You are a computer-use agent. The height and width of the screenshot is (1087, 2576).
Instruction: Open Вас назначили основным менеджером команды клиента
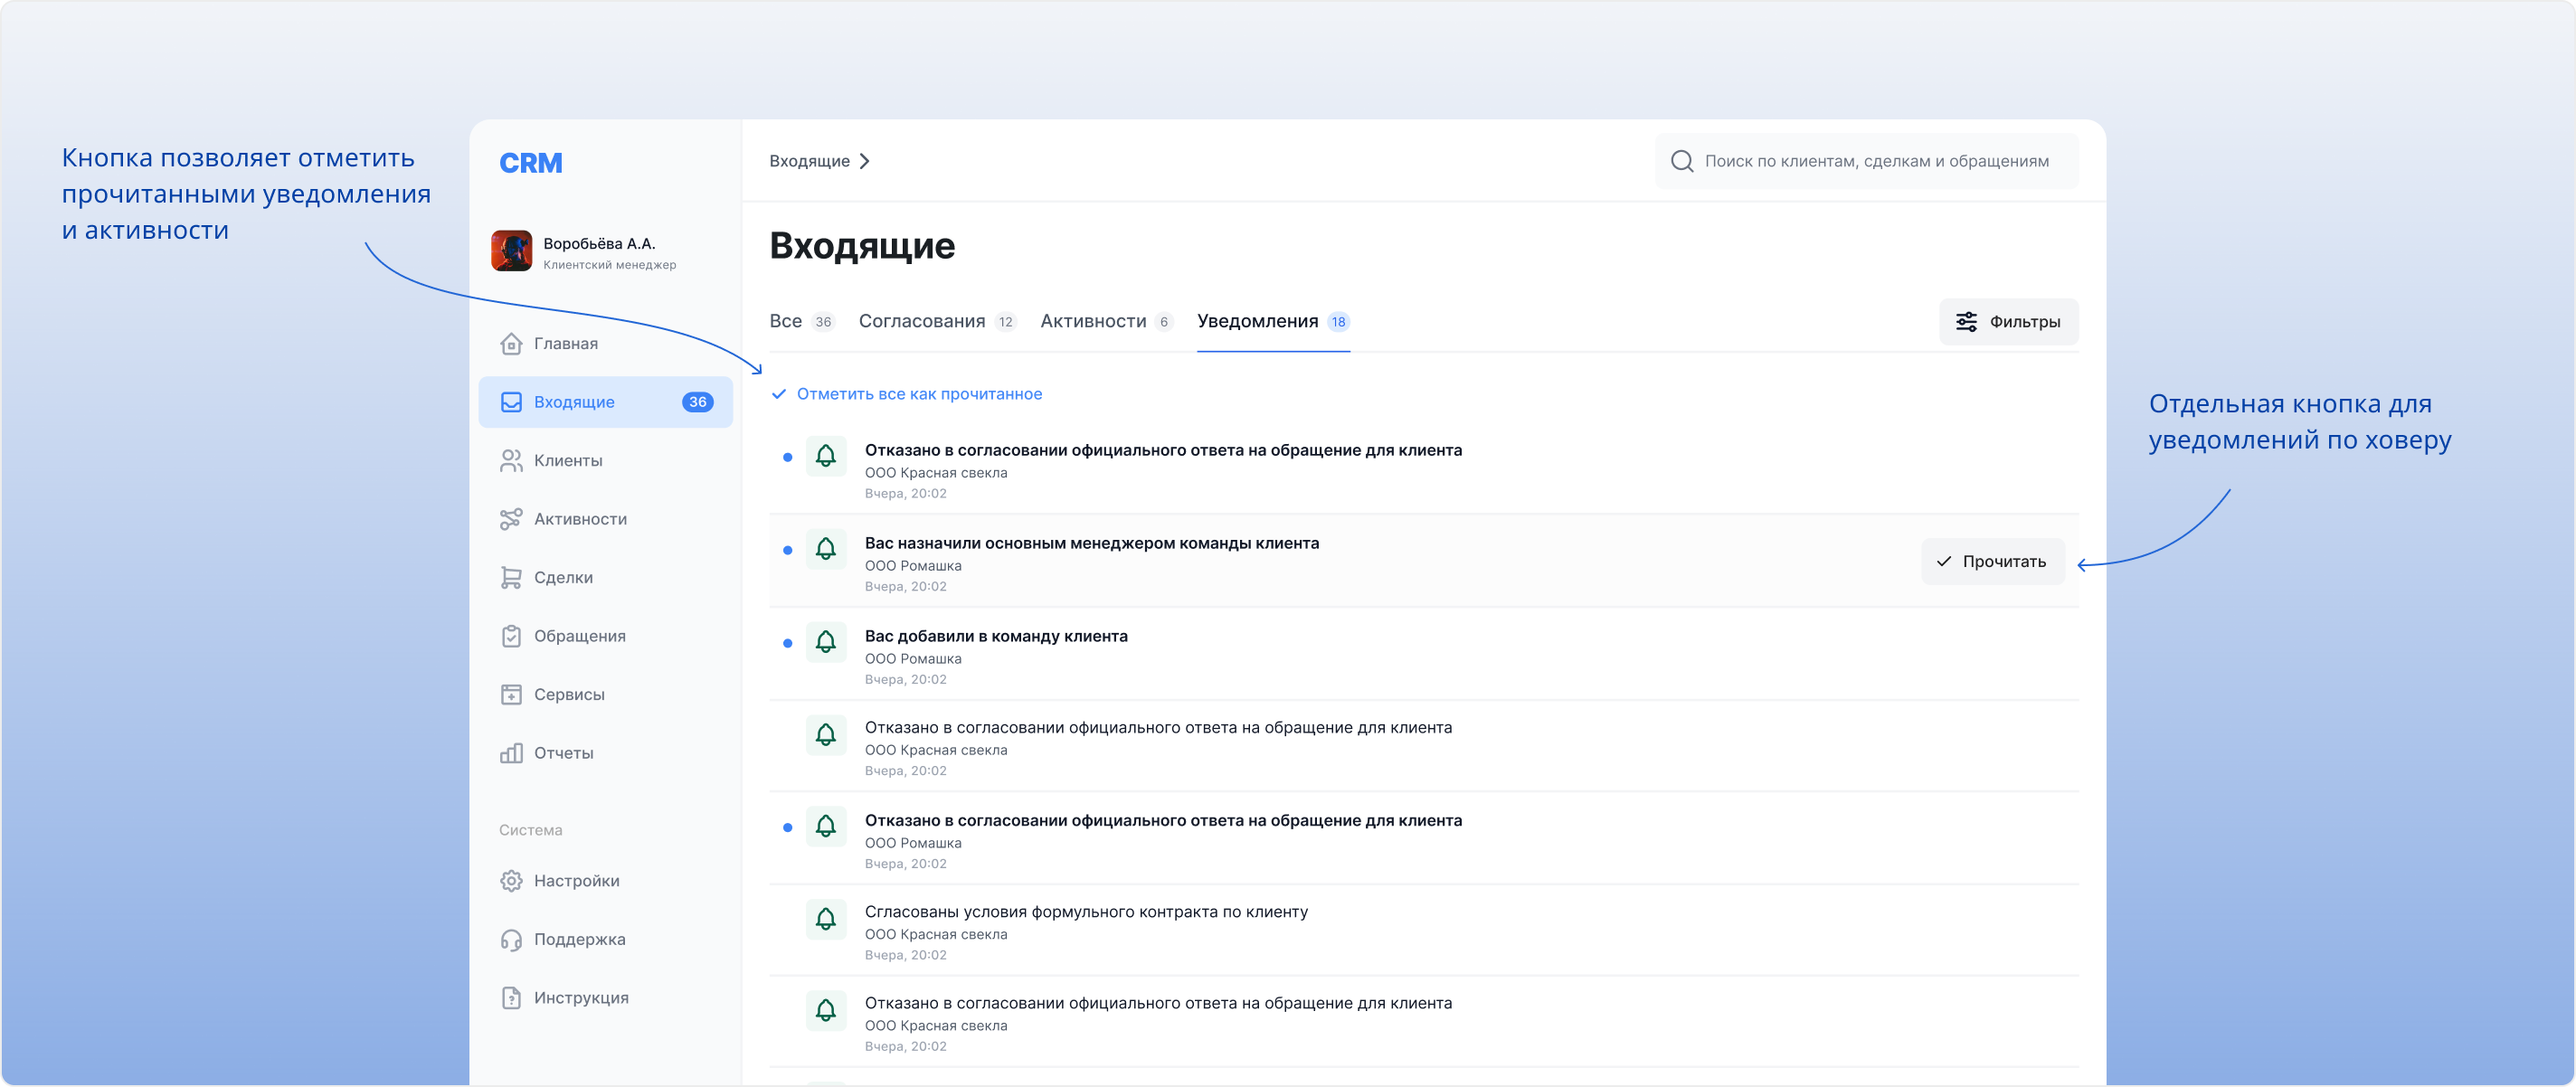pyautogui.click(x=1424, y=562)
